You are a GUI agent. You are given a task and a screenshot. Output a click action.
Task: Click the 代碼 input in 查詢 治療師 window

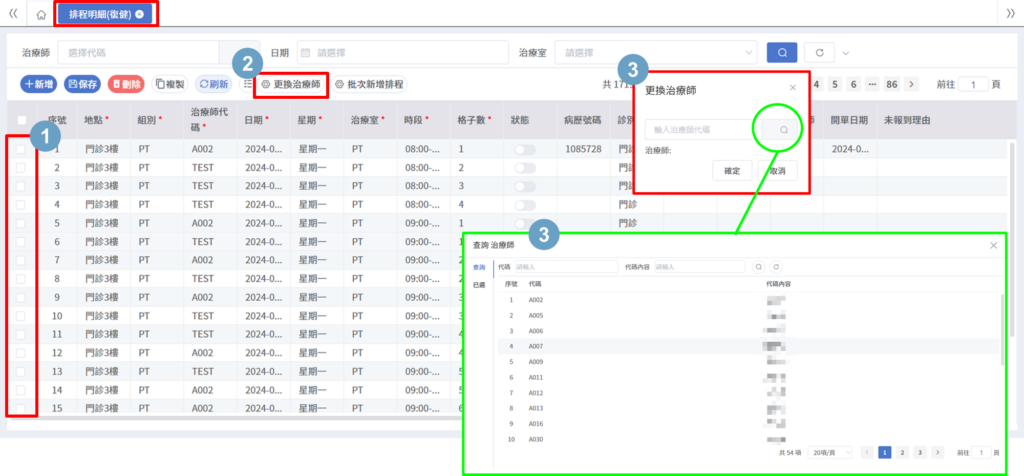point(566,266)
